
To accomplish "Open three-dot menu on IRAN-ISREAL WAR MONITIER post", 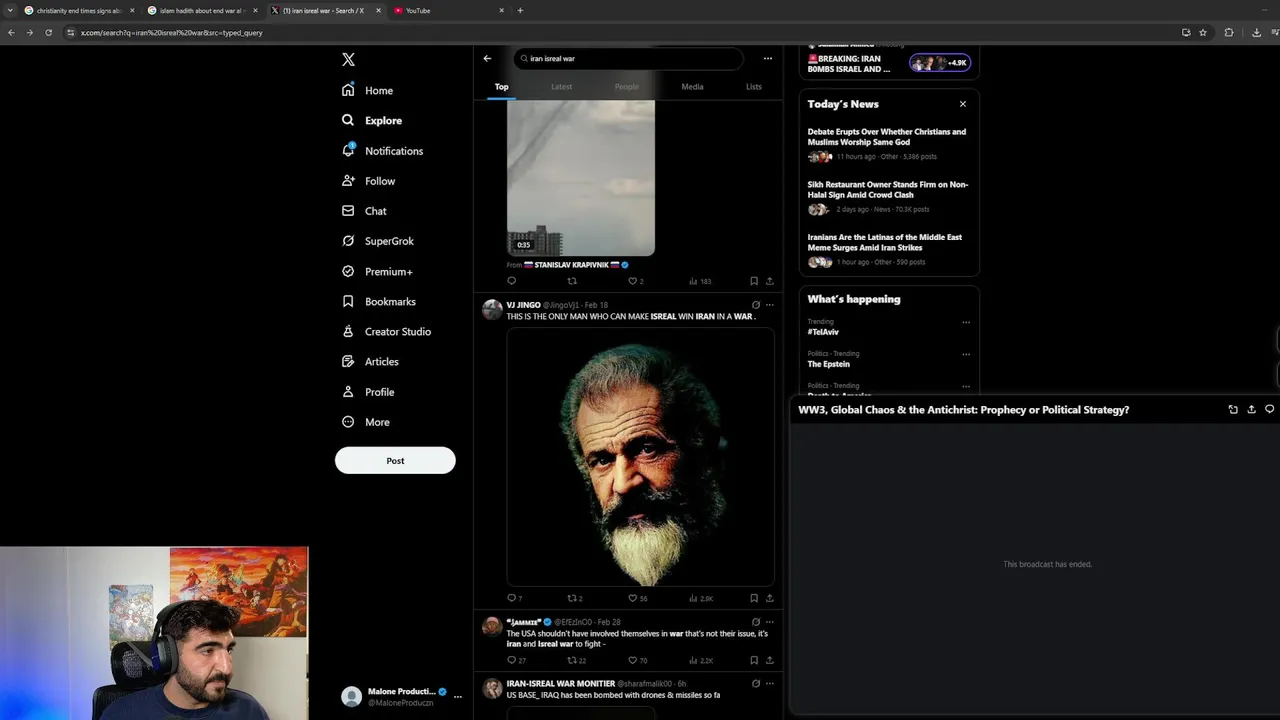I will [x=770, y=684].
